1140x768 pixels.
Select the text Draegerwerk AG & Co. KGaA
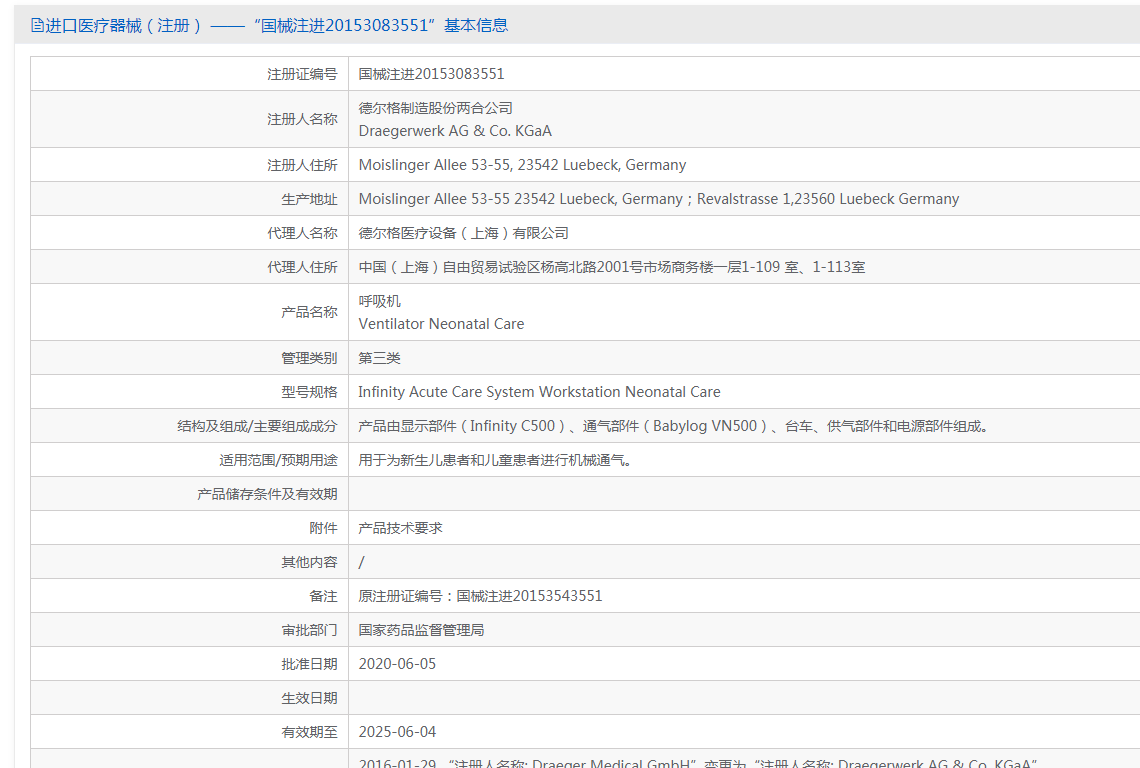tap(455, 131)
